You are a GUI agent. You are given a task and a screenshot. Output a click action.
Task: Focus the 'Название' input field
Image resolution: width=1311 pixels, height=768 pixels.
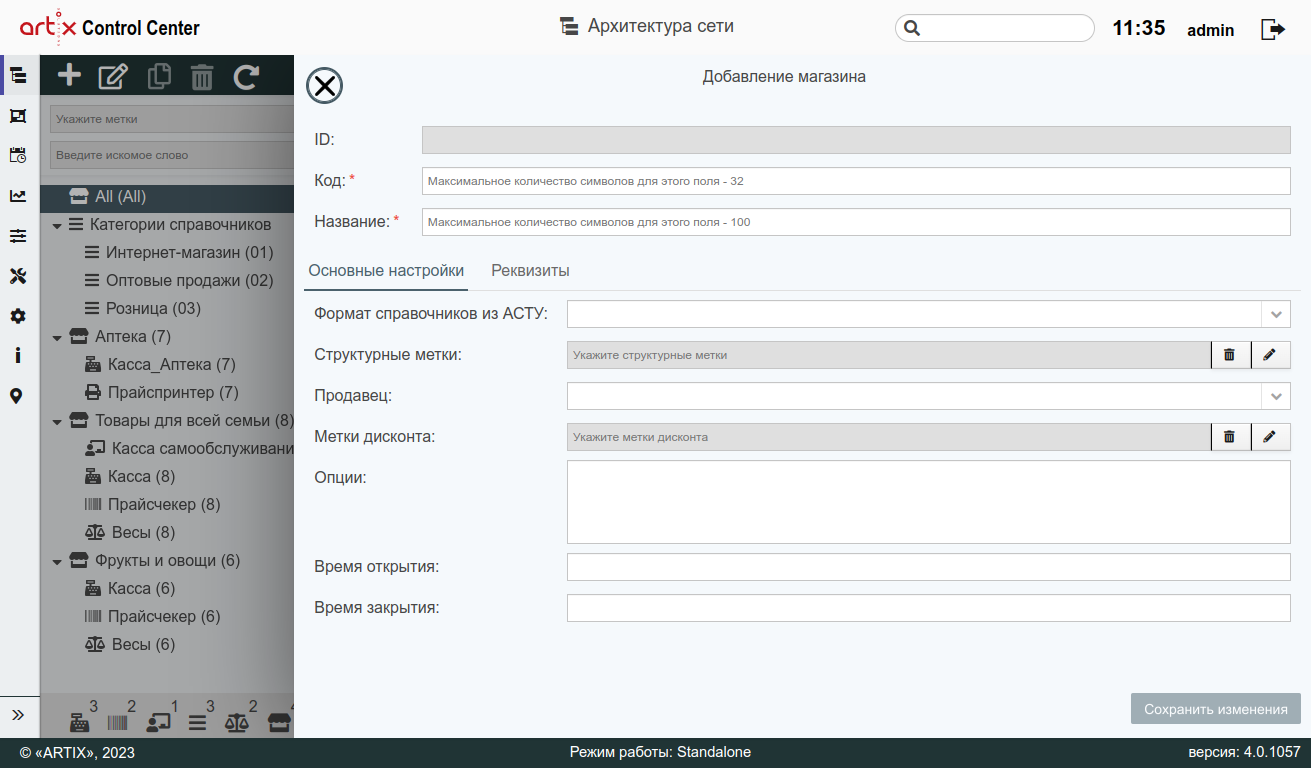[856, 222]
